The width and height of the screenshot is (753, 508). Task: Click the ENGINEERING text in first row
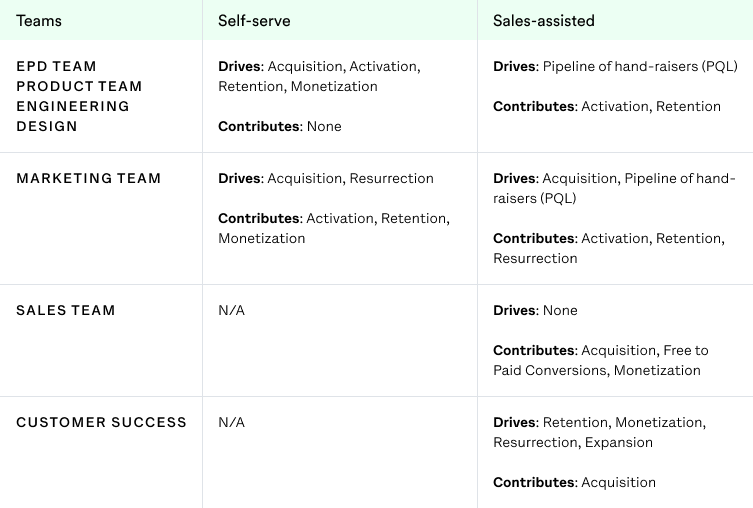73,107
